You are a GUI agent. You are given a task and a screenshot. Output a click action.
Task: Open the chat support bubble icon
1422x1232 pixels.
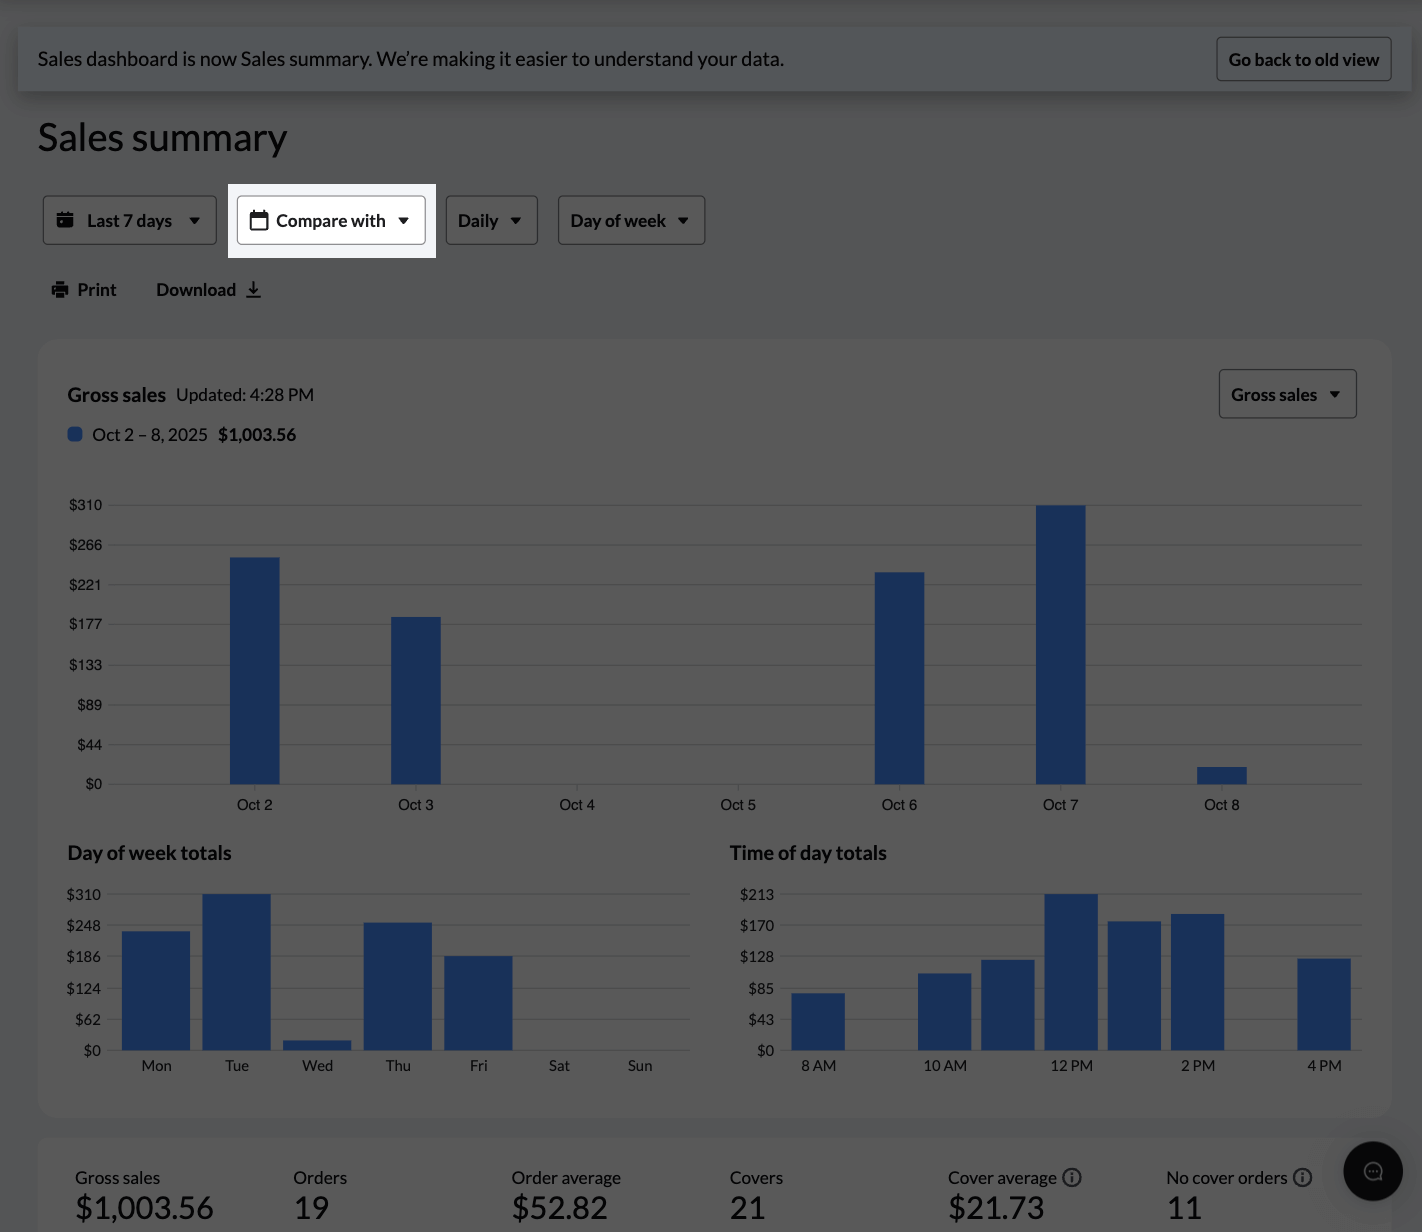[1372, 1171]
